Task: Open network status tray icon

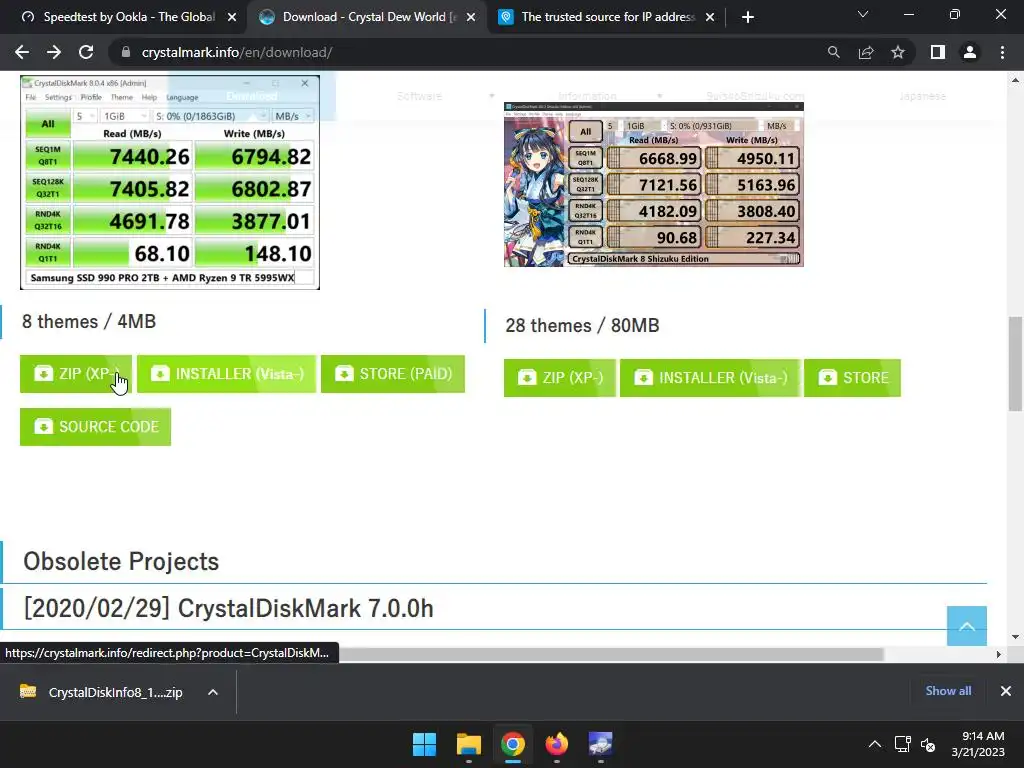Action: (903, 744)
